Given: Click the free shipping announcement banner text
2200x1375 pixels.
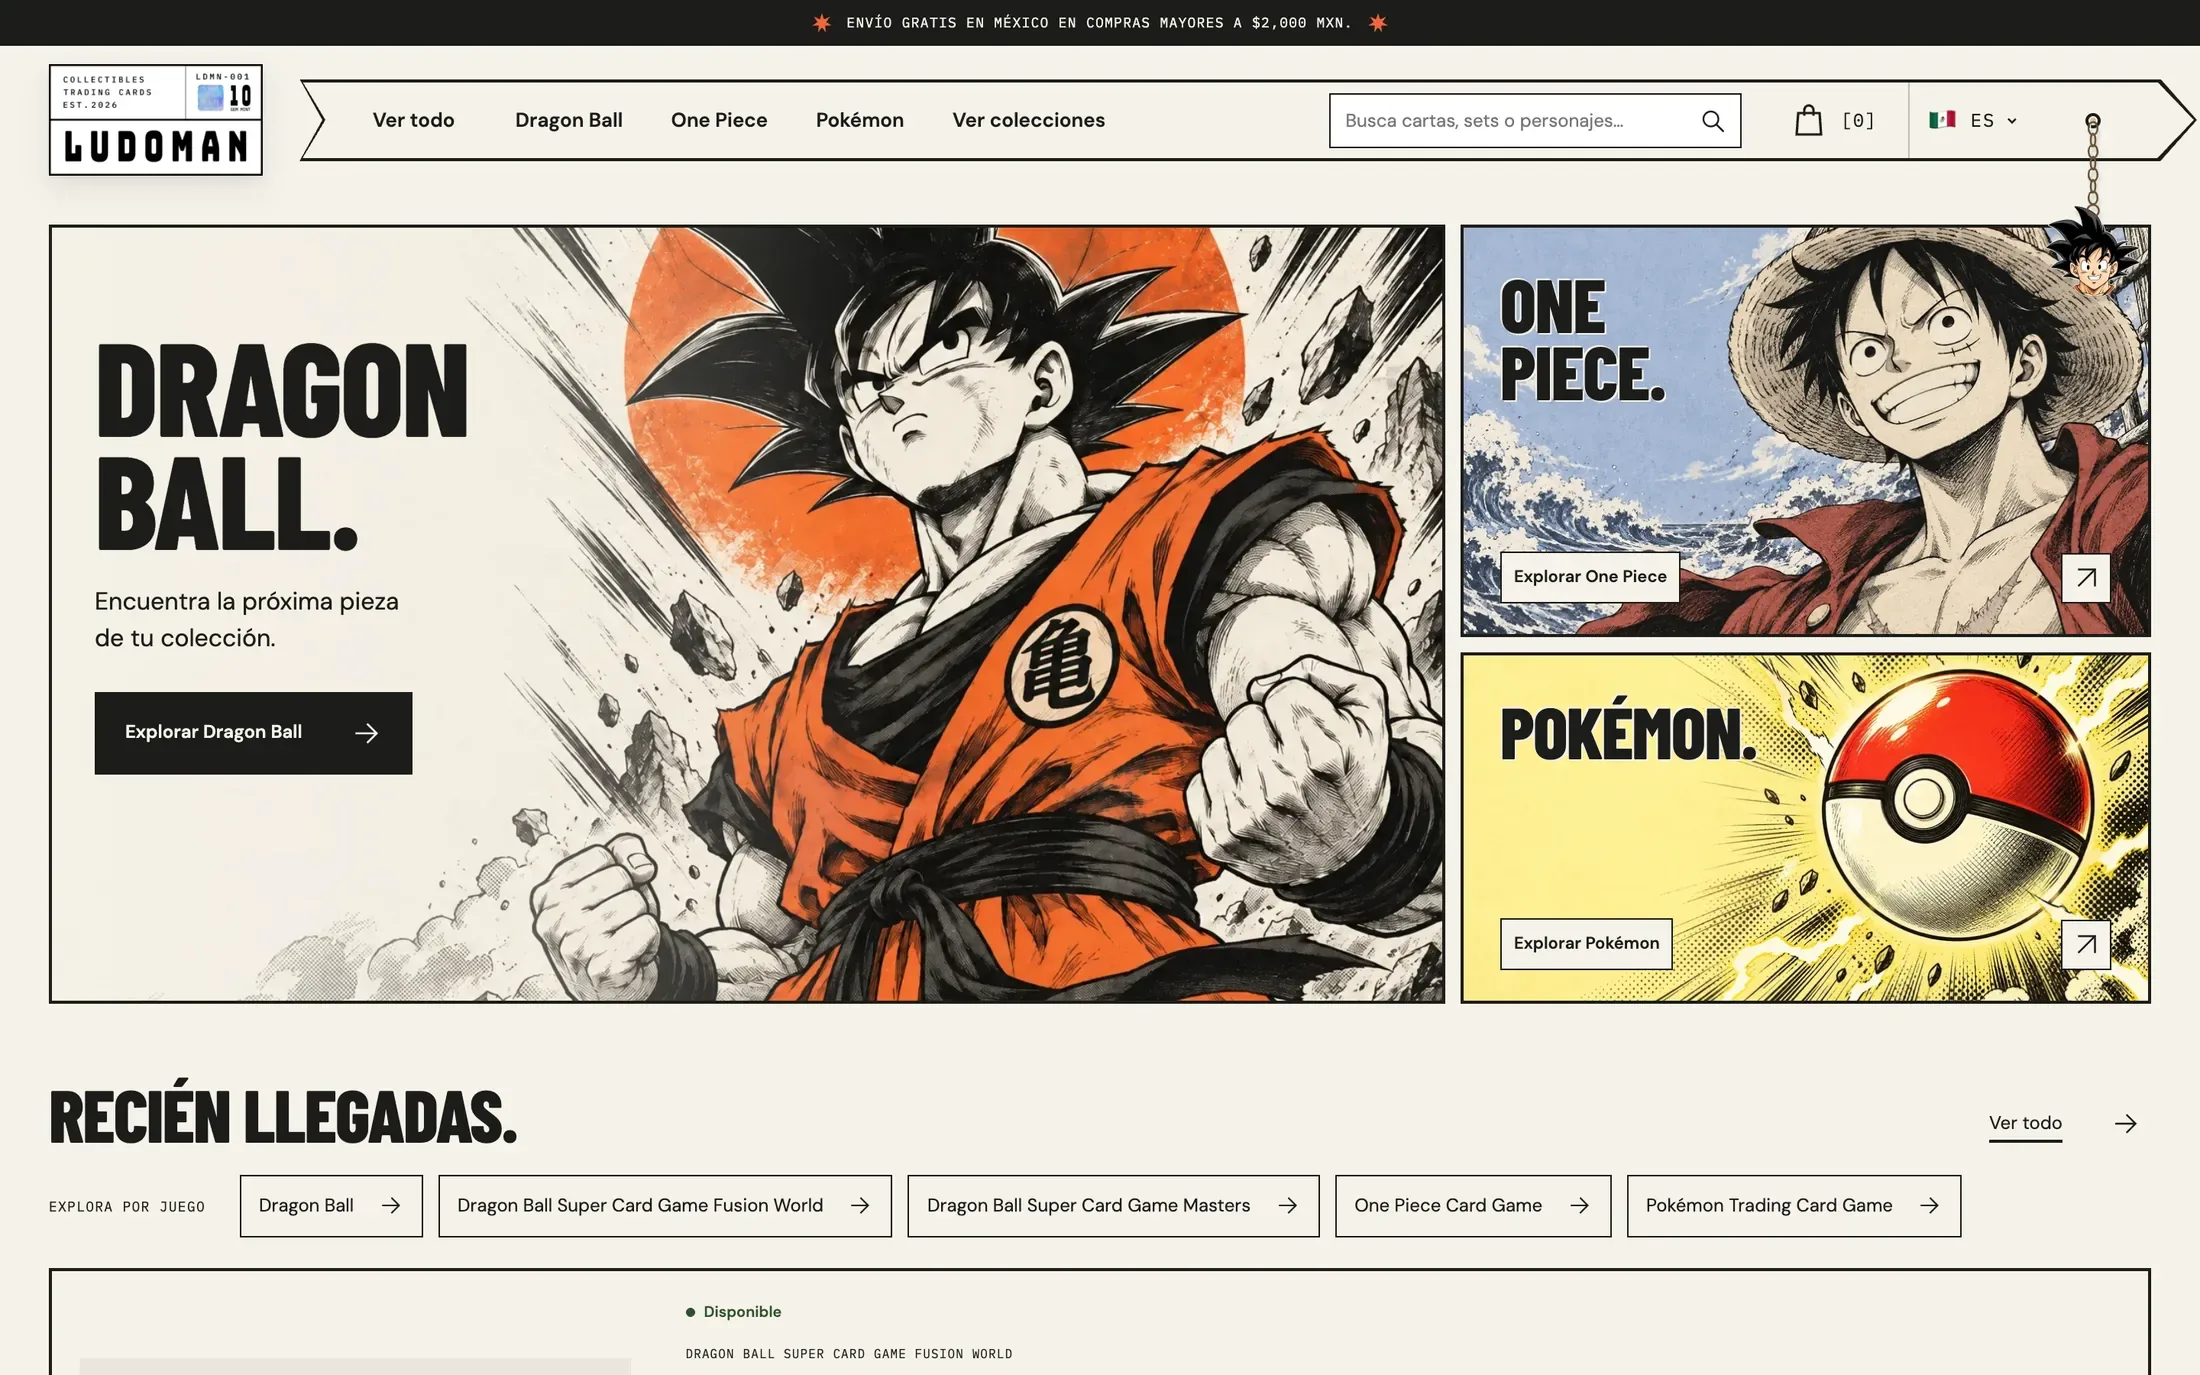Looking at the screenshot, I should (1099, 23).
